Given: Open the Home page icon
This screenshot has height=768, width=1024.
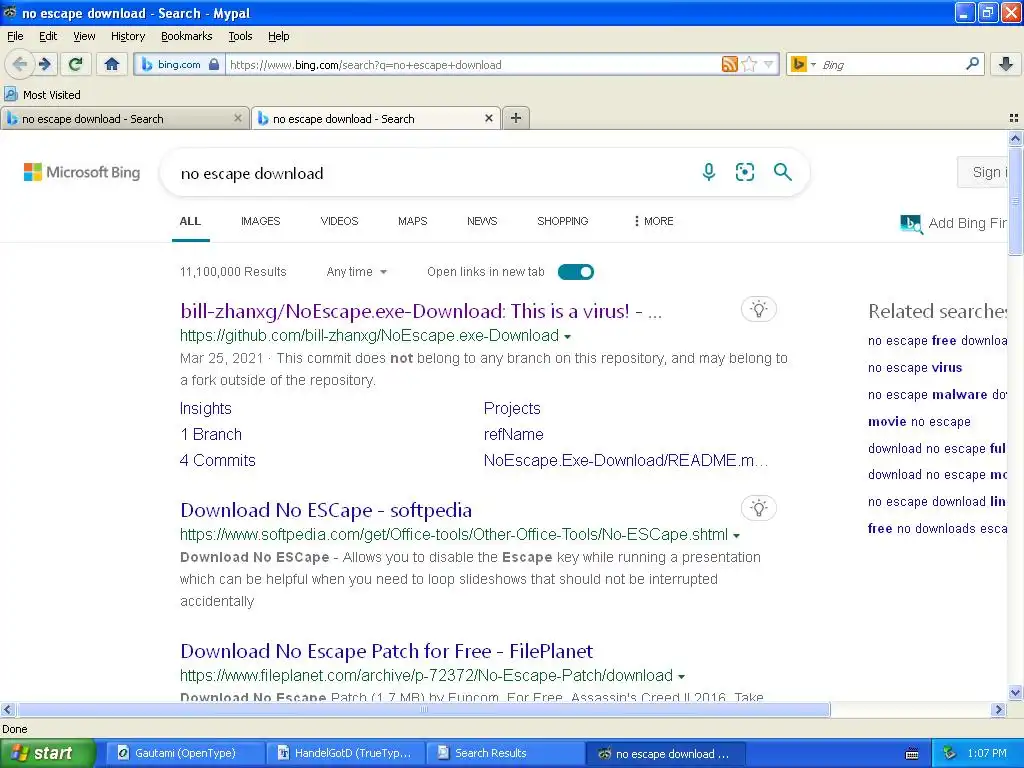Looking at the screenshot, I should (x=112, y=64).
